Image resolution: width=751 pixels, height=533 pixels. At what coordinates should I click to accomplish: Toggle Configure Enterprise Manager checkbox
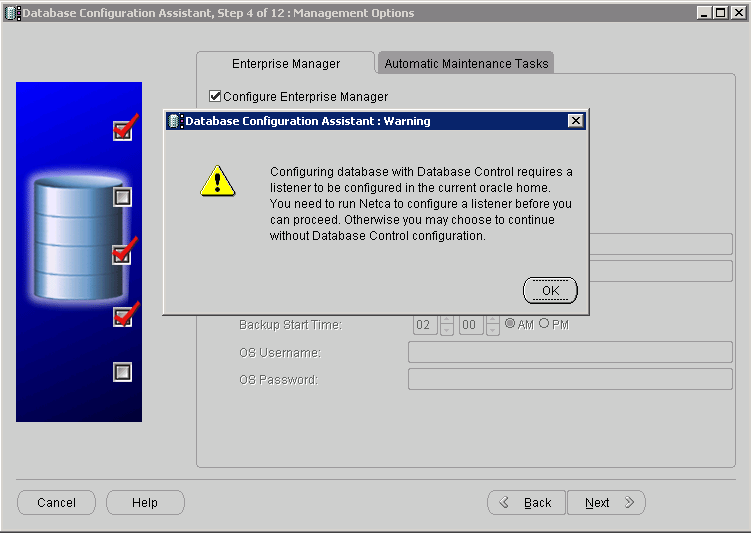coord(215,96)
